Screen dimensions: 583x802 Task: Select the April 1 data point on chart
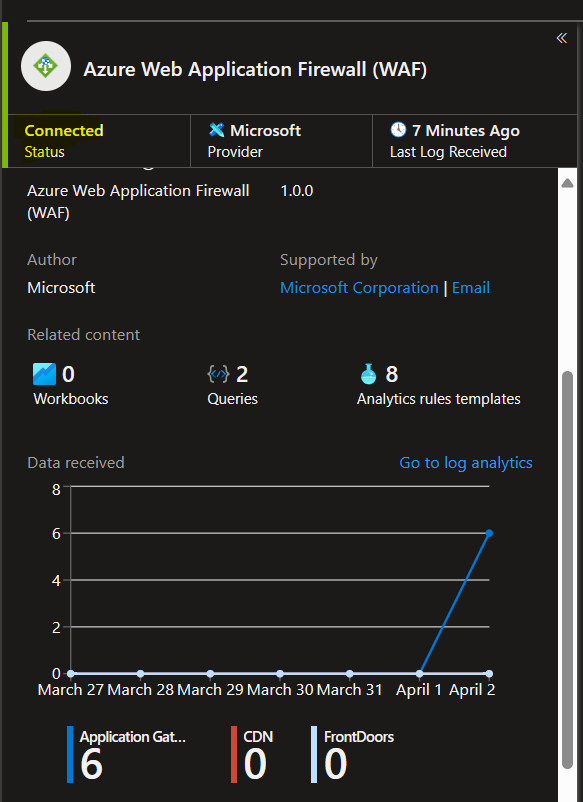pyautogui.click(x=419, y=674)
